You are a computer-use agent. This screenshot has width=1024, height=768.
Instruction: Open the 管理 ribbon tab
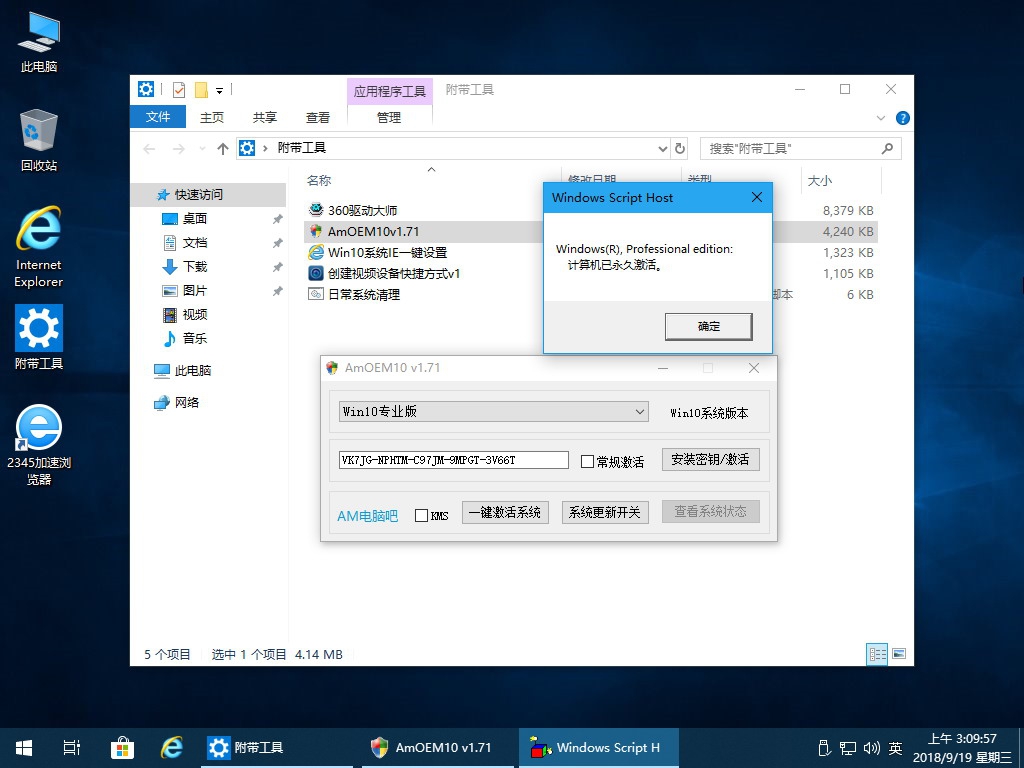click(389, 118)
